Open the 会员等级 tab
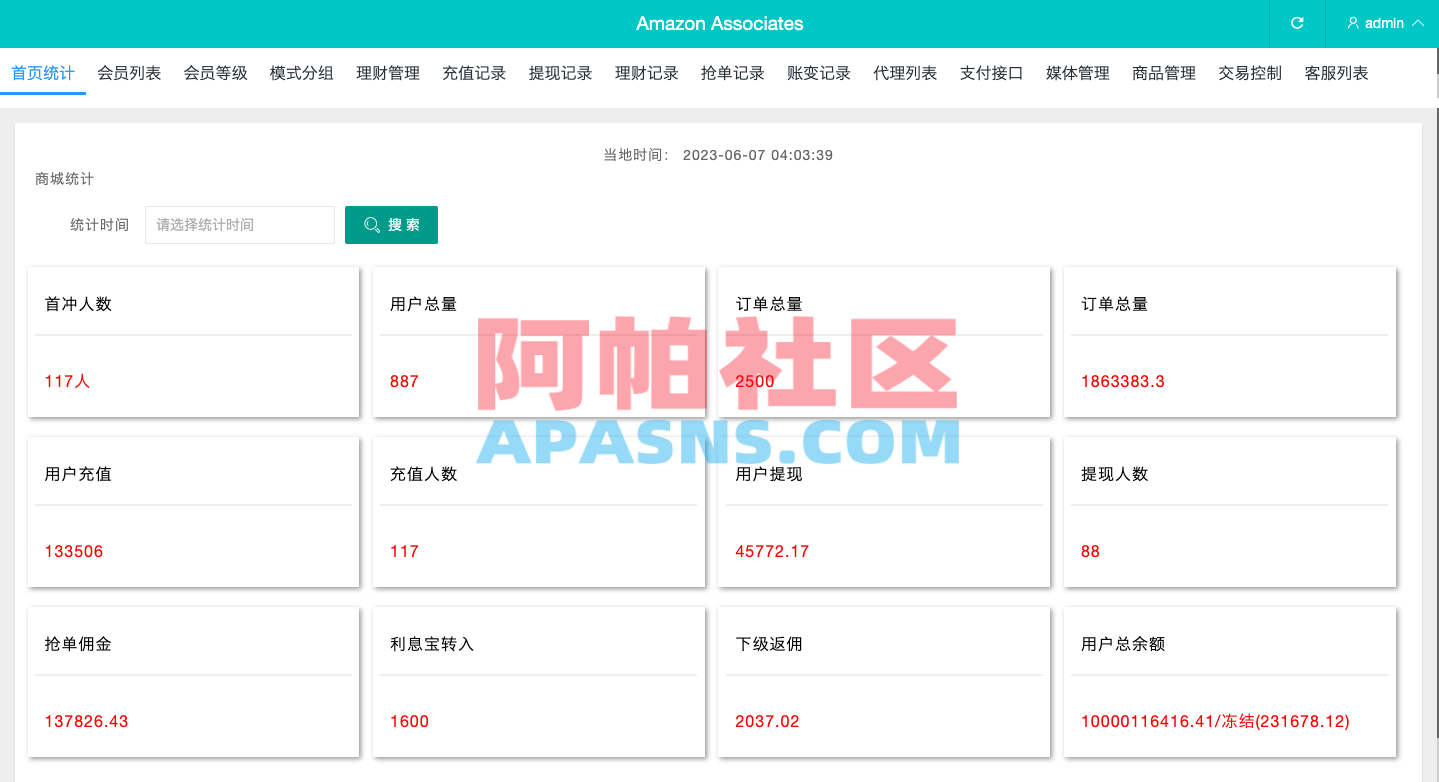Image resolution: width=1439 pixels, height=782 pixels. (215, 73)
